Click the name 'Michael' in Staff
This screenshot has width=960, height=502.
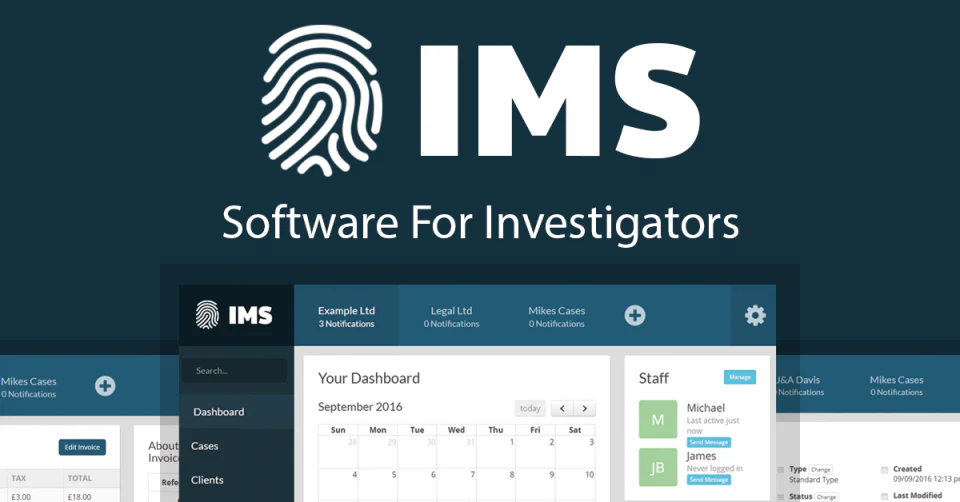tap(706, 408)
